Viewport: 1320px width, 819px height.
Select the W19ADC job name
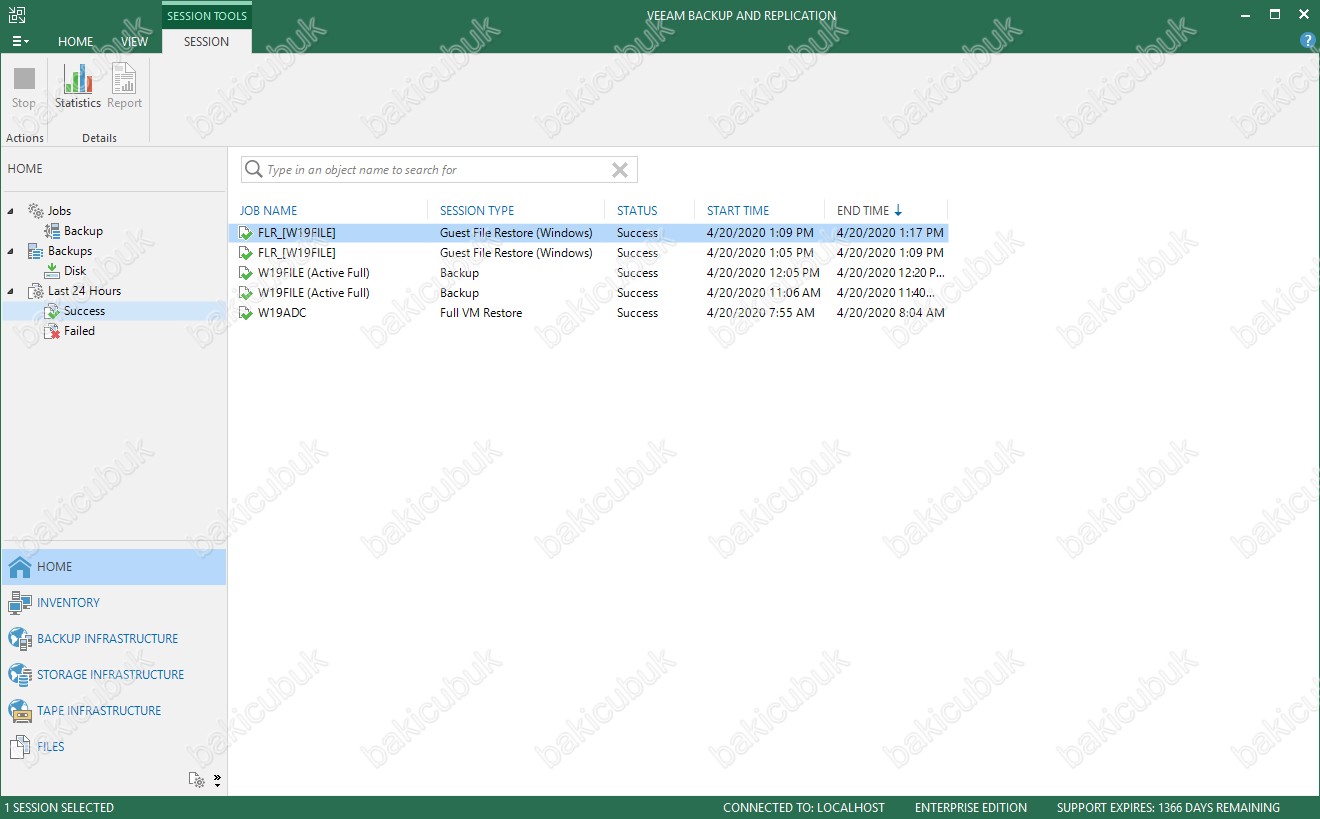click(x=280, y=313)
